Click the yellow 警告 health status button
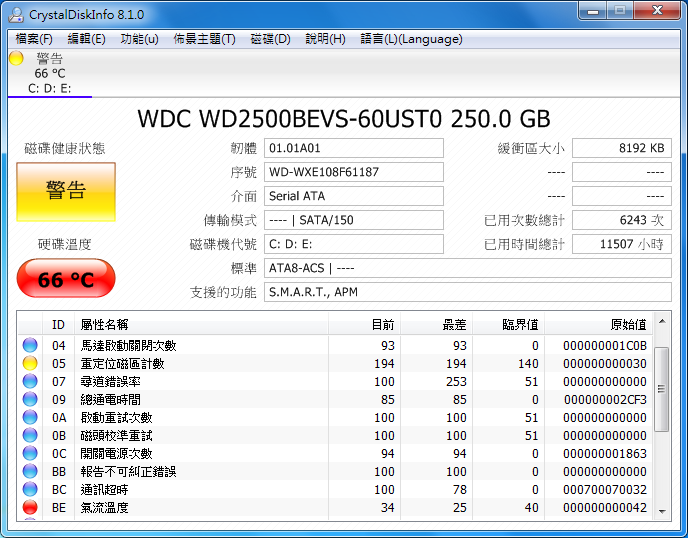Viewport: 688px width, 538px height. click(66, 192)
